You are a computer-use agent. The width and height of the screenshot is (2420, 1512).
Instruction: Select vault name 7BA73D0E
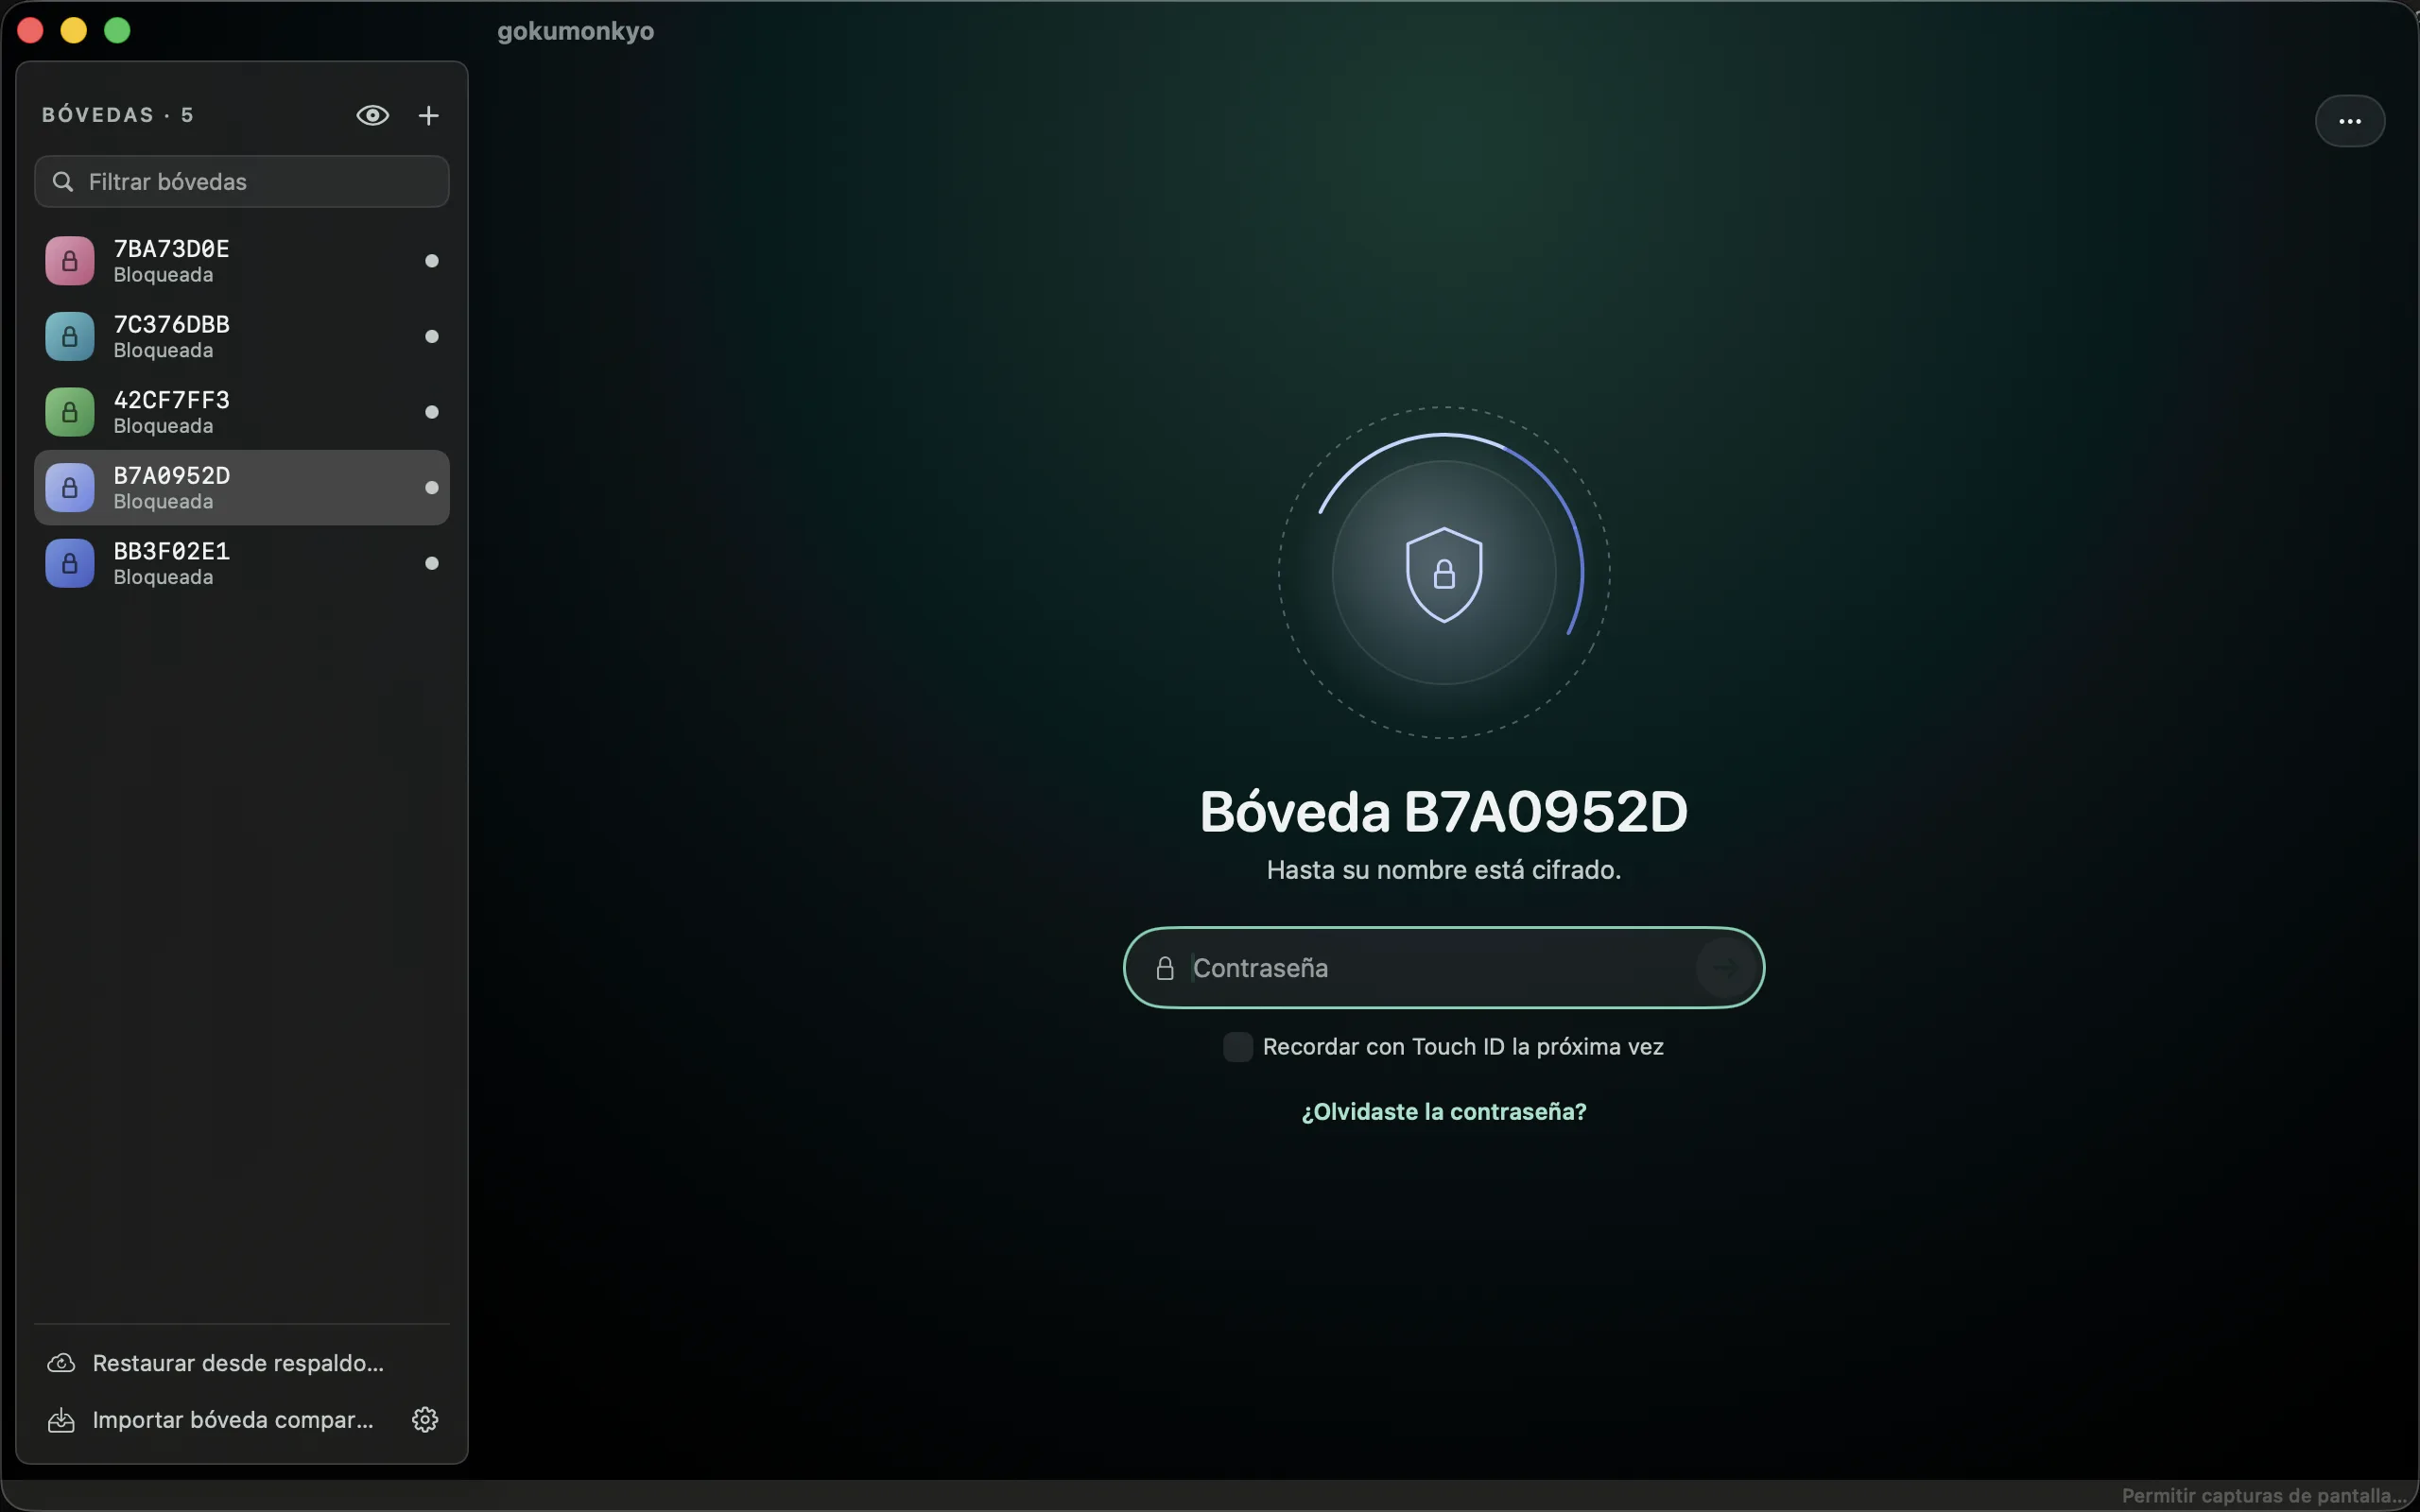pos(172,249)
